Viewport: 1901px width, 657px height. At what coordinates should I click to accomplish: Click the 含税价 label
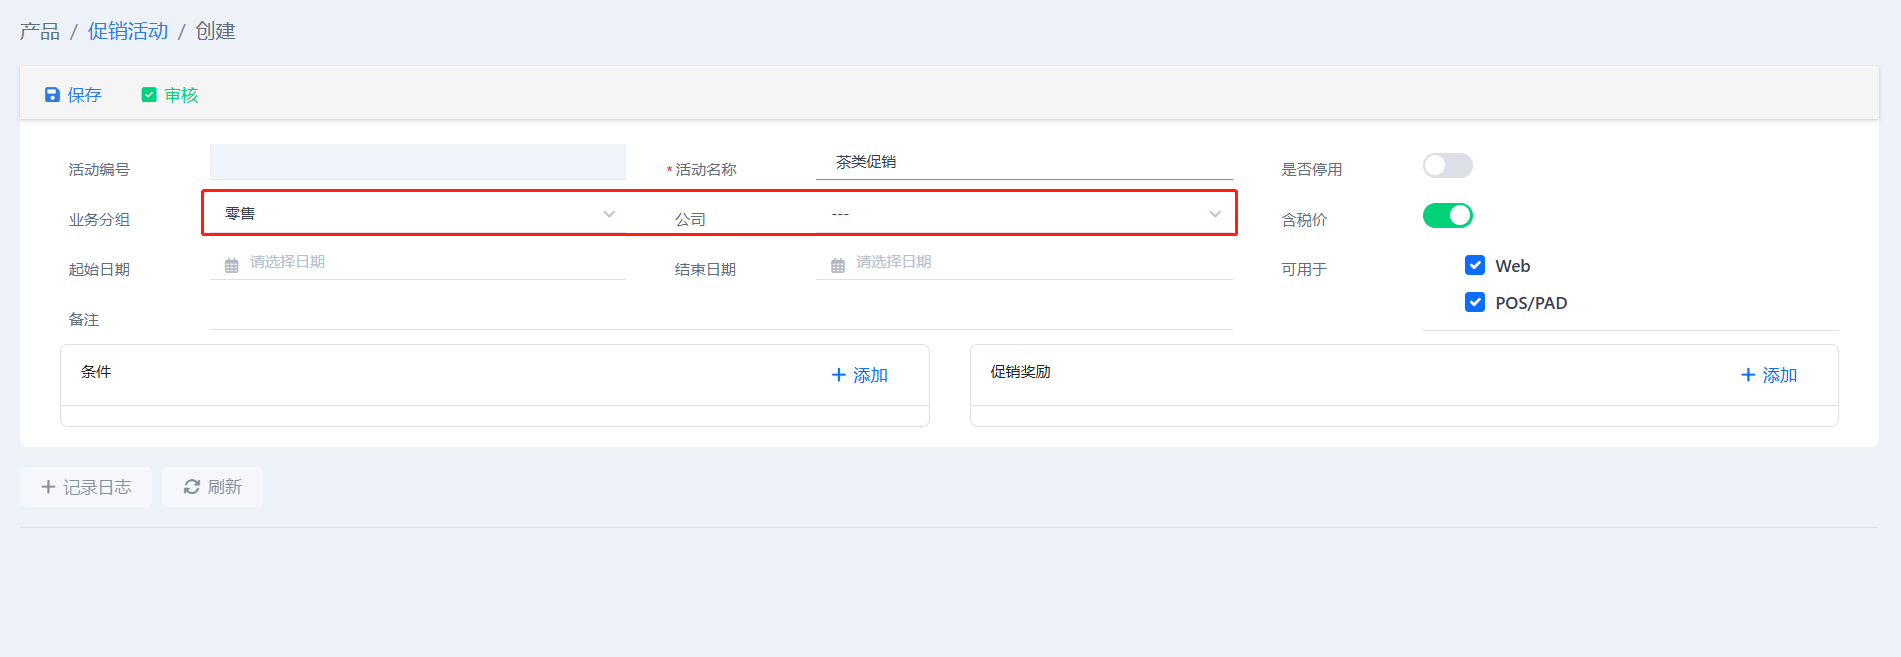click(1304, 220)
